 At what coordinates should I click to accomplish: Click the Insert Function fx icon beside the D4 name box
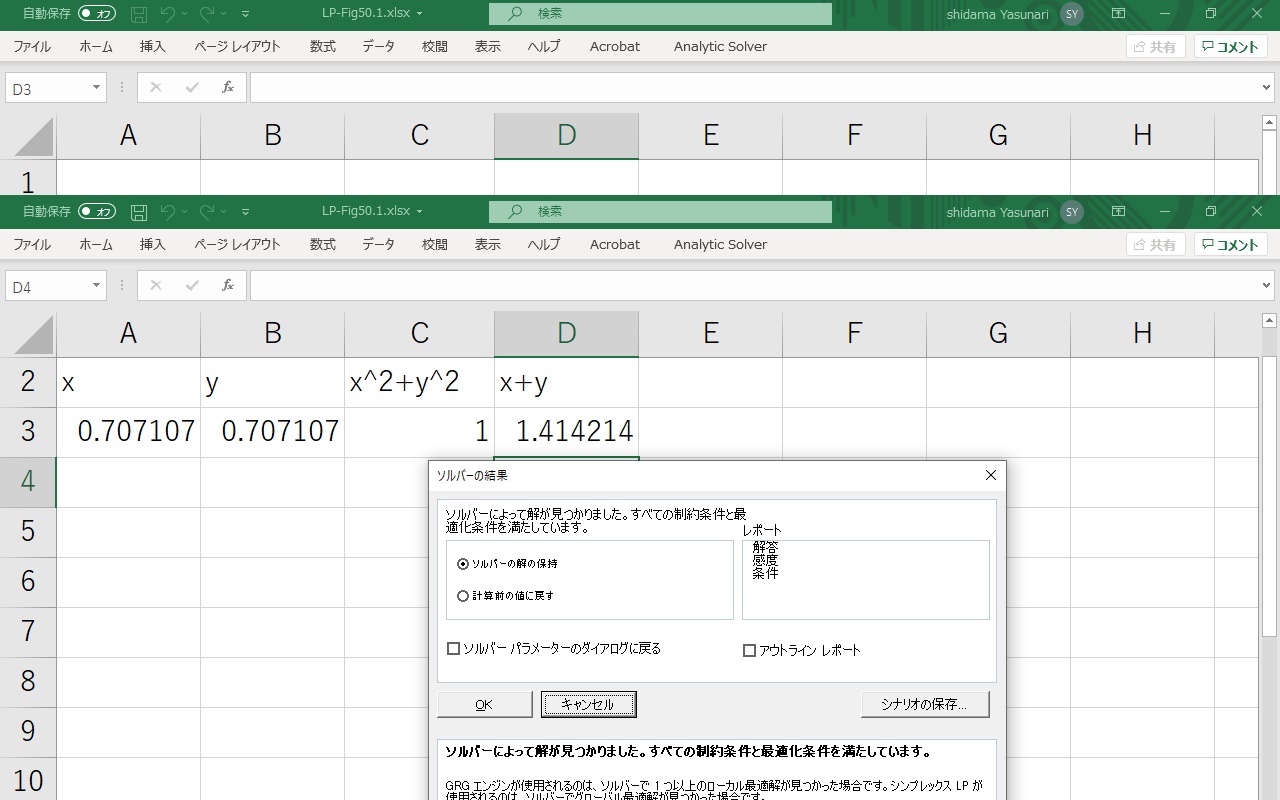click(x=228, y=286)
